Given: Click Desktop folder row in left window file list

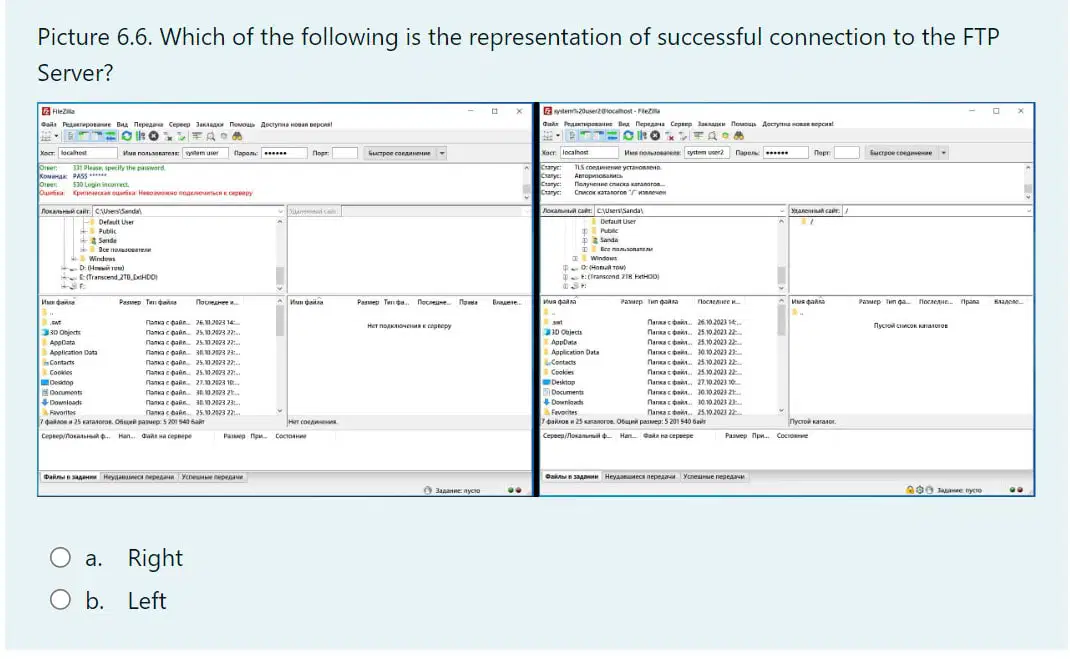Looking at the screenshot, I should point(158,383).
